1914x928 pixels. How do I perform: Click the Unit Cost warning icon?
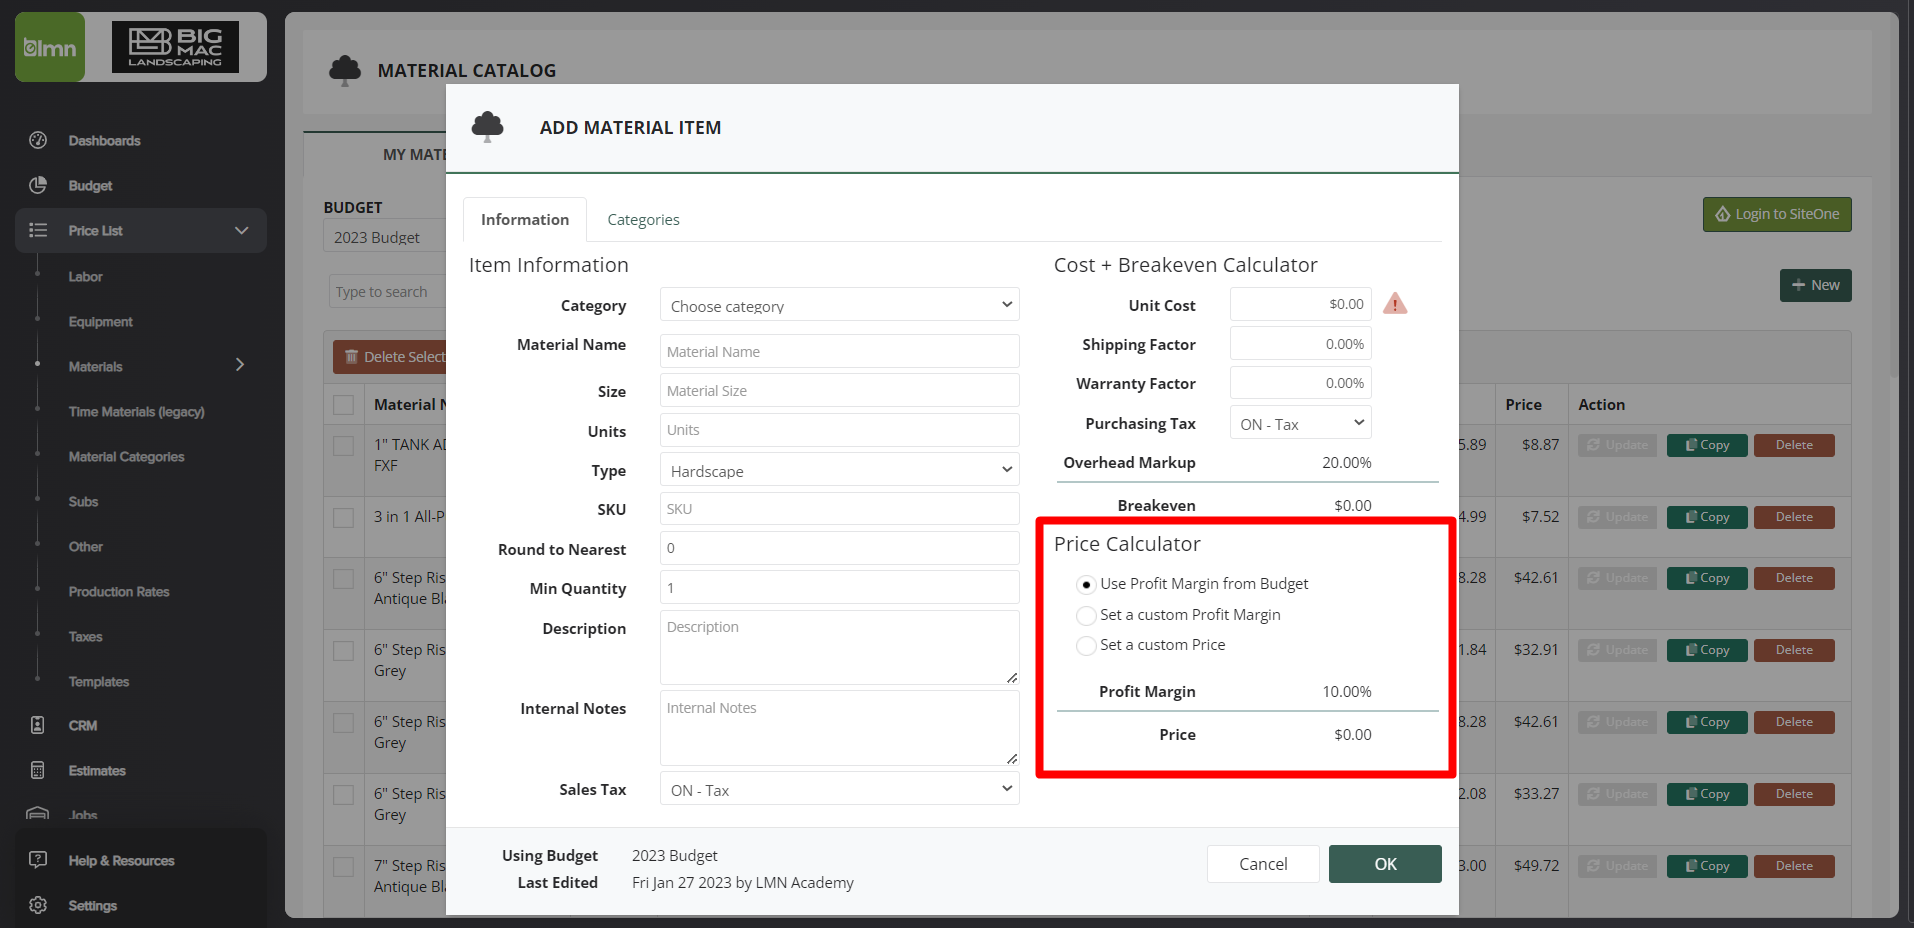coord(1395,304)
